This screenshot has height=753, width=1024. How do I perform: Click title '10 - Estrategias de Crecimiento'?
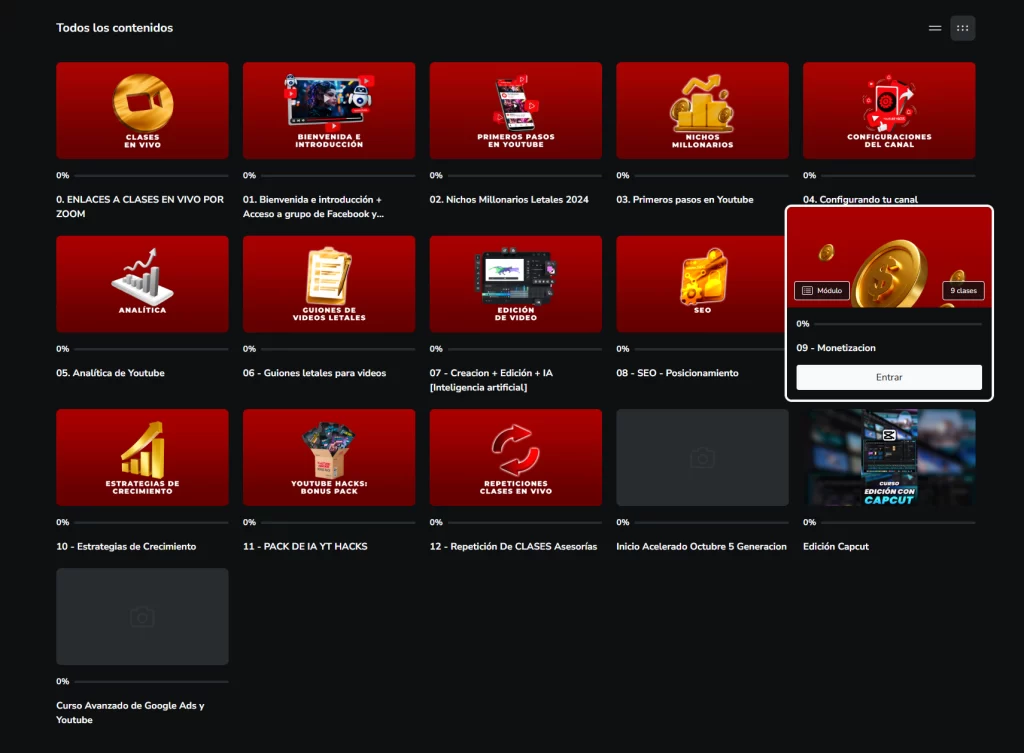coord(126,546)
